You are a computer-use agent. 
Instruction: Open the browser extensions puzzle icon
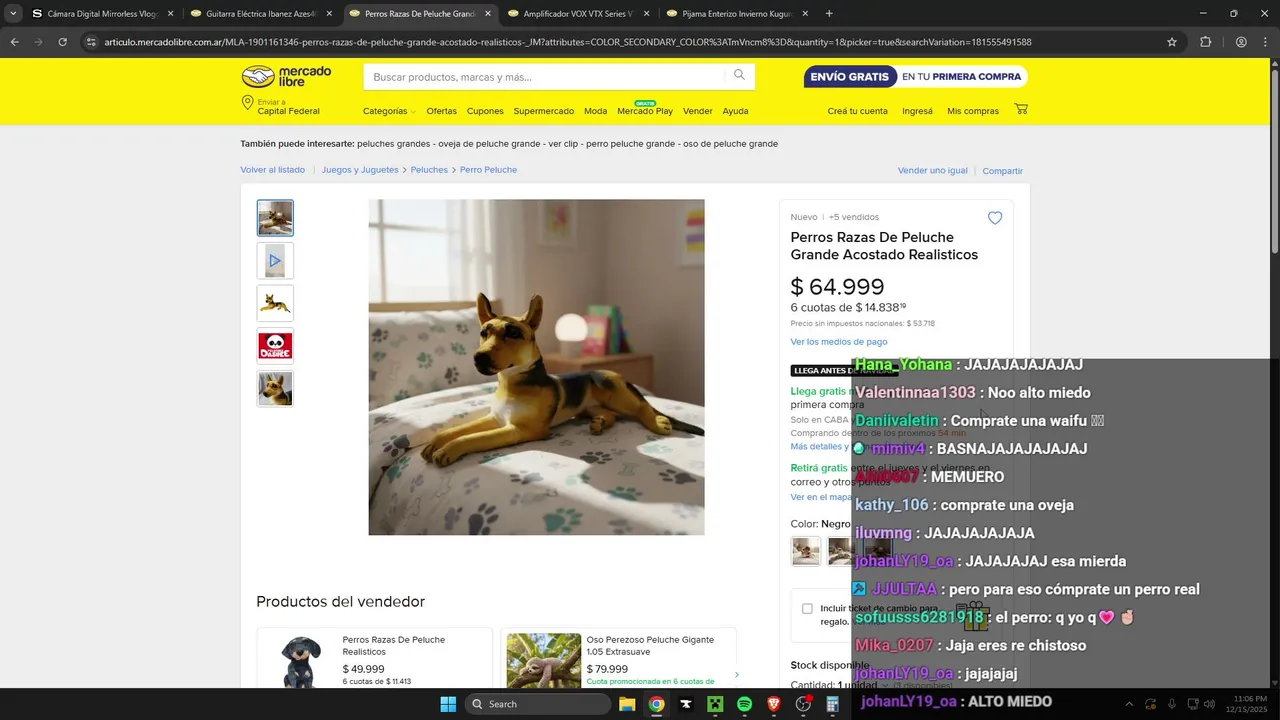point(1205,42)
